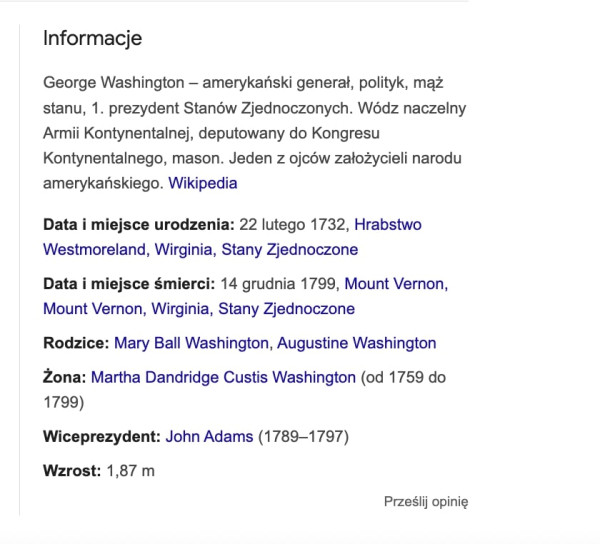Image resolution: width=600 pixels, height=544 pixels.
Task: Click the Rodzice label
Action: tap(76, 343)
